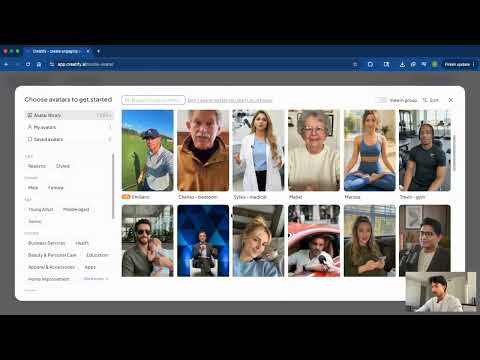Open the browser three-dot menu

tap(473, 64)
